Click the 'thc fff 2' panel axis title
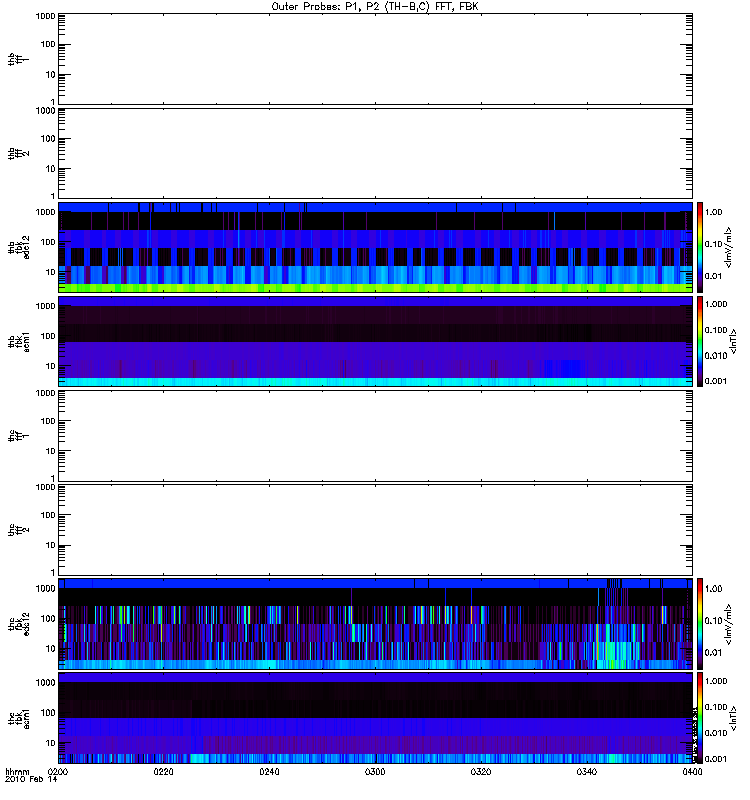This screenshot has width=750, height=800. tap(18, 530)
